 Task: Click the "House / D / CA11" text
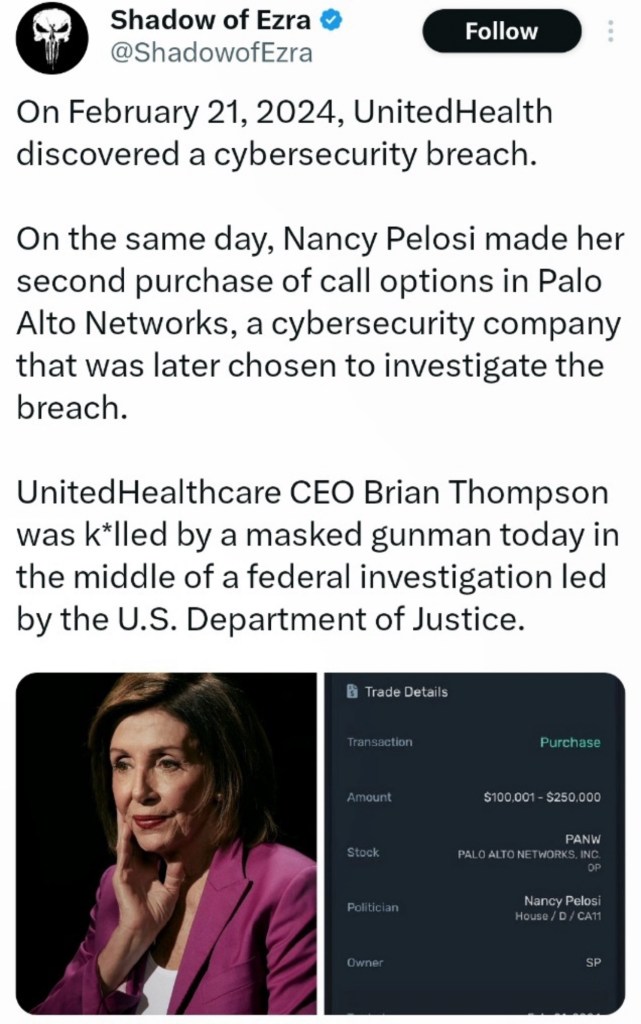(558, 916)
